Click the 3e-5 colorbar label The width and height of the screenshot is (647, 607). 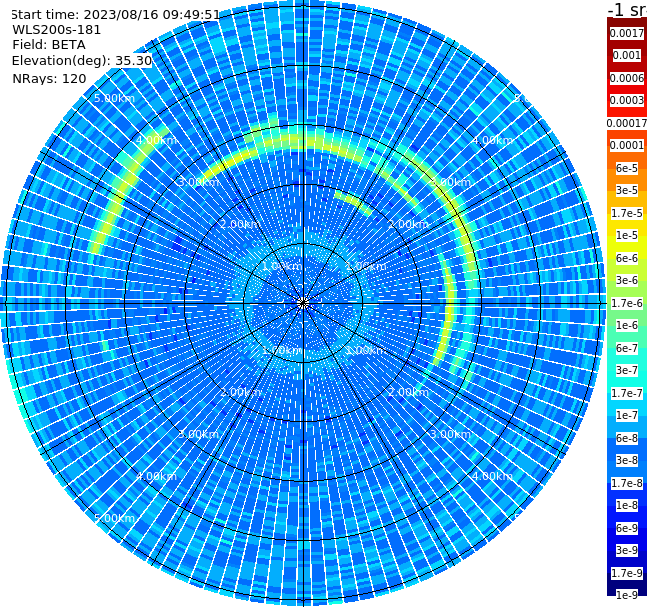[627, 190]
